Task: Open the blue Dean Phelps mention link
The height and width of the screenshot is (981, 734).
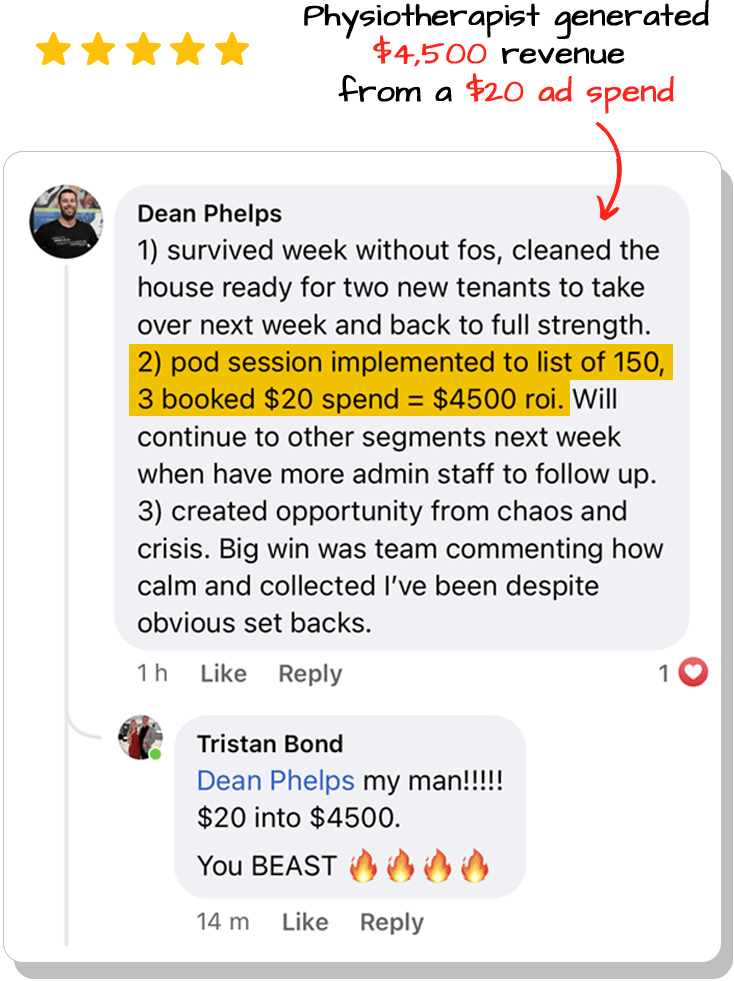Action: (276, 781)
